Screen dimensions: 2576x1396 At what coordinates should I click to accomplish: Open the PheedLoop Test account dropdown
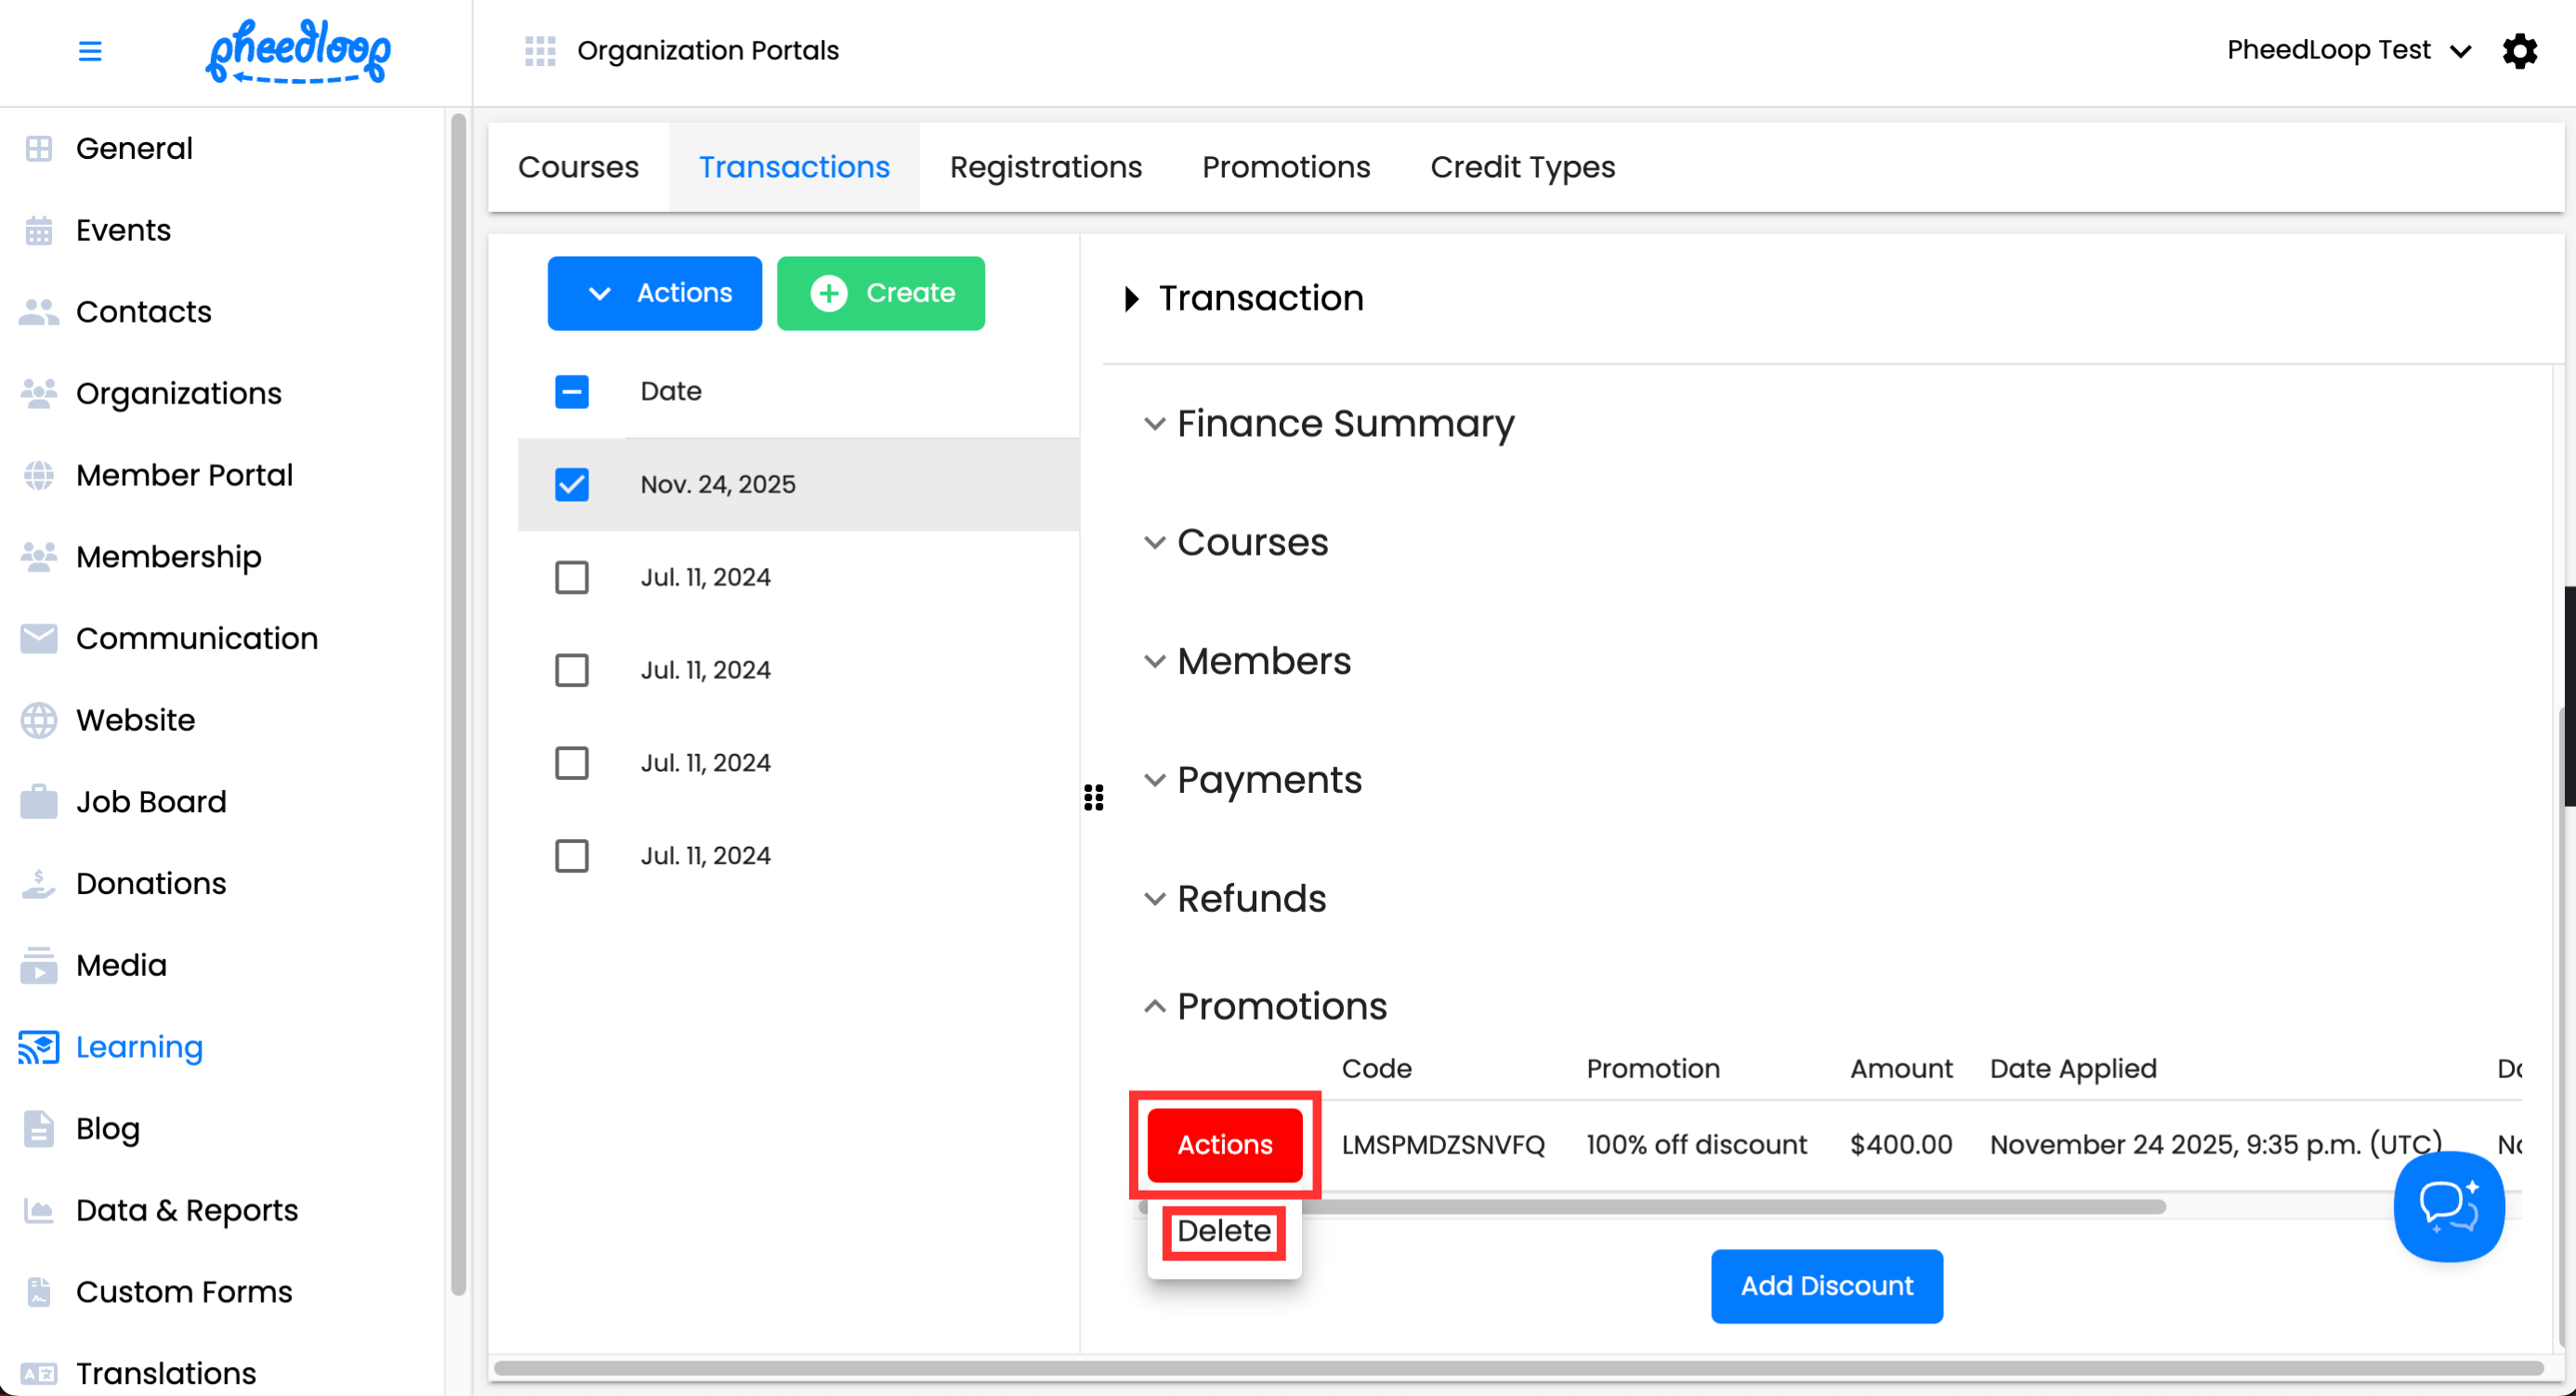click(x=2348, y=51)
